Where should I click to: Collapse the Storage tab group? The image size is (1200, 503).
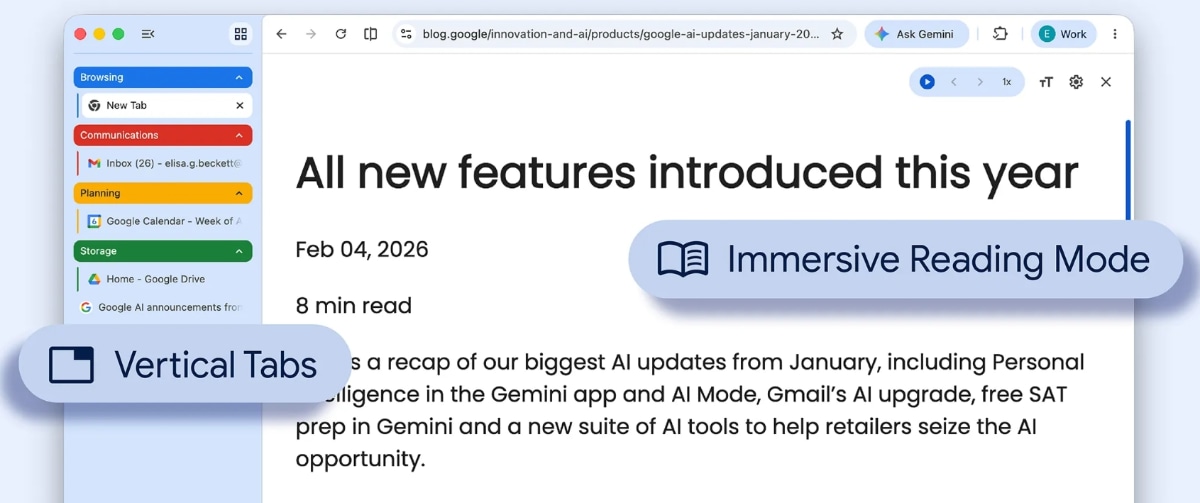(239, 251)
